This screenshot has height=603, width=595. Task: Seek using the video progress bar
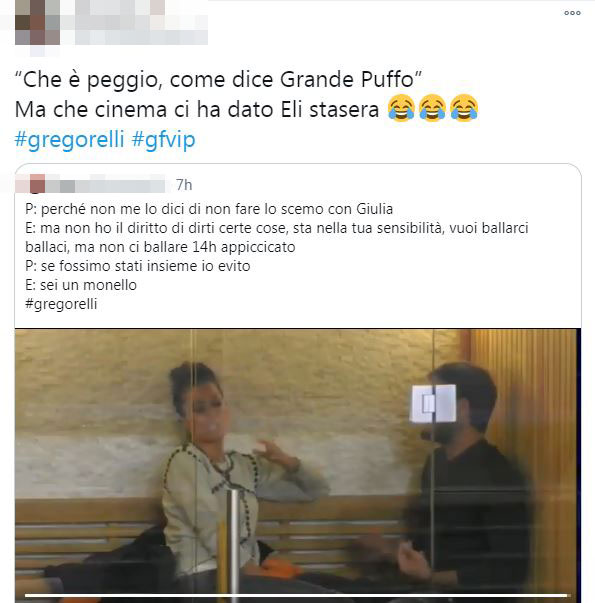click(x=296, y=596)
